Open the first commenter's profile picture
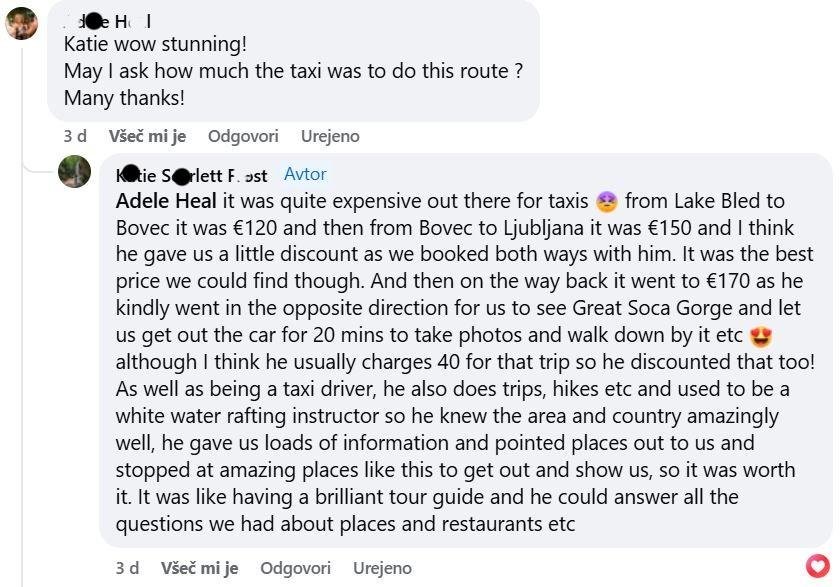The width and height of the screenshot is (840, 587). 21,24
